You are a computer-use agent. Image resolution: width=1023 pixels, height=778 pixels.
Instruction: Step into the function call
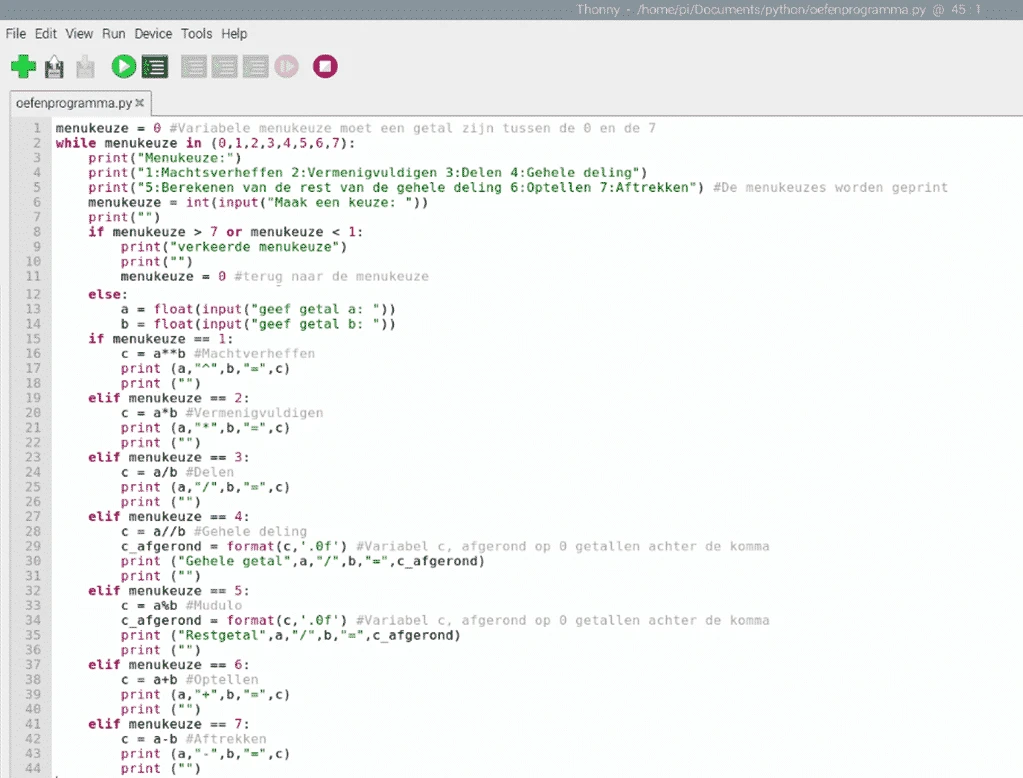[224, 66]
